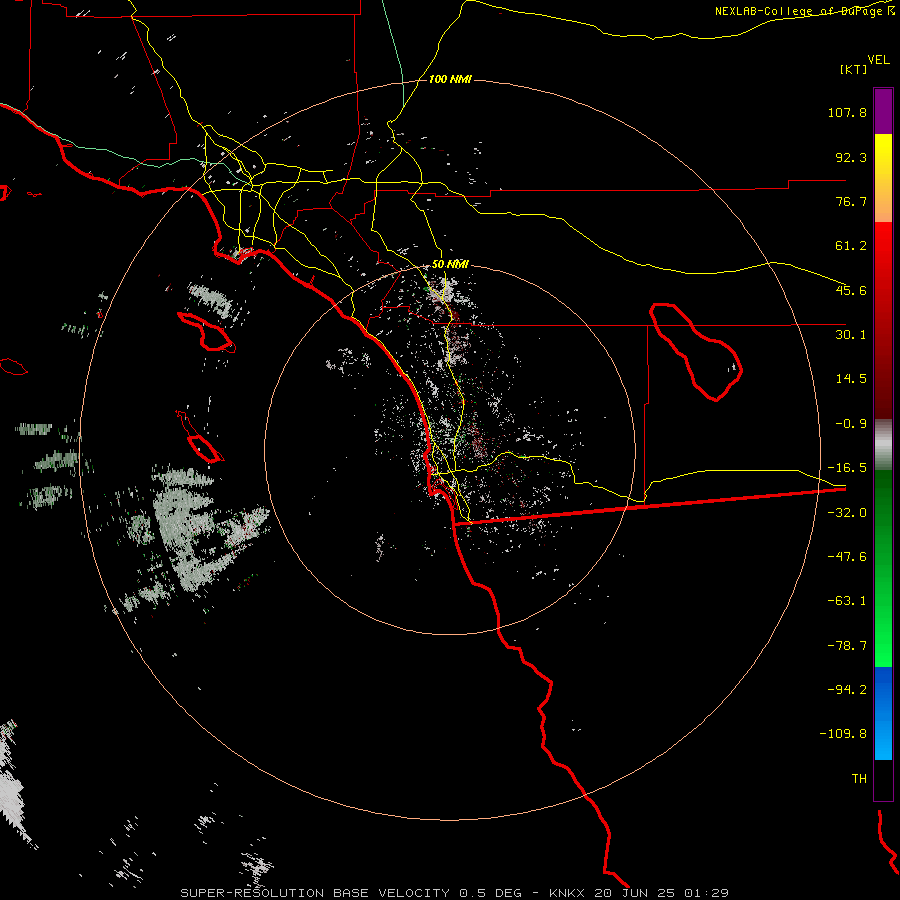This screenshot has width=900, height=900.
Task: Click the 61.2 velocity scale value
Action: [851, 246]
